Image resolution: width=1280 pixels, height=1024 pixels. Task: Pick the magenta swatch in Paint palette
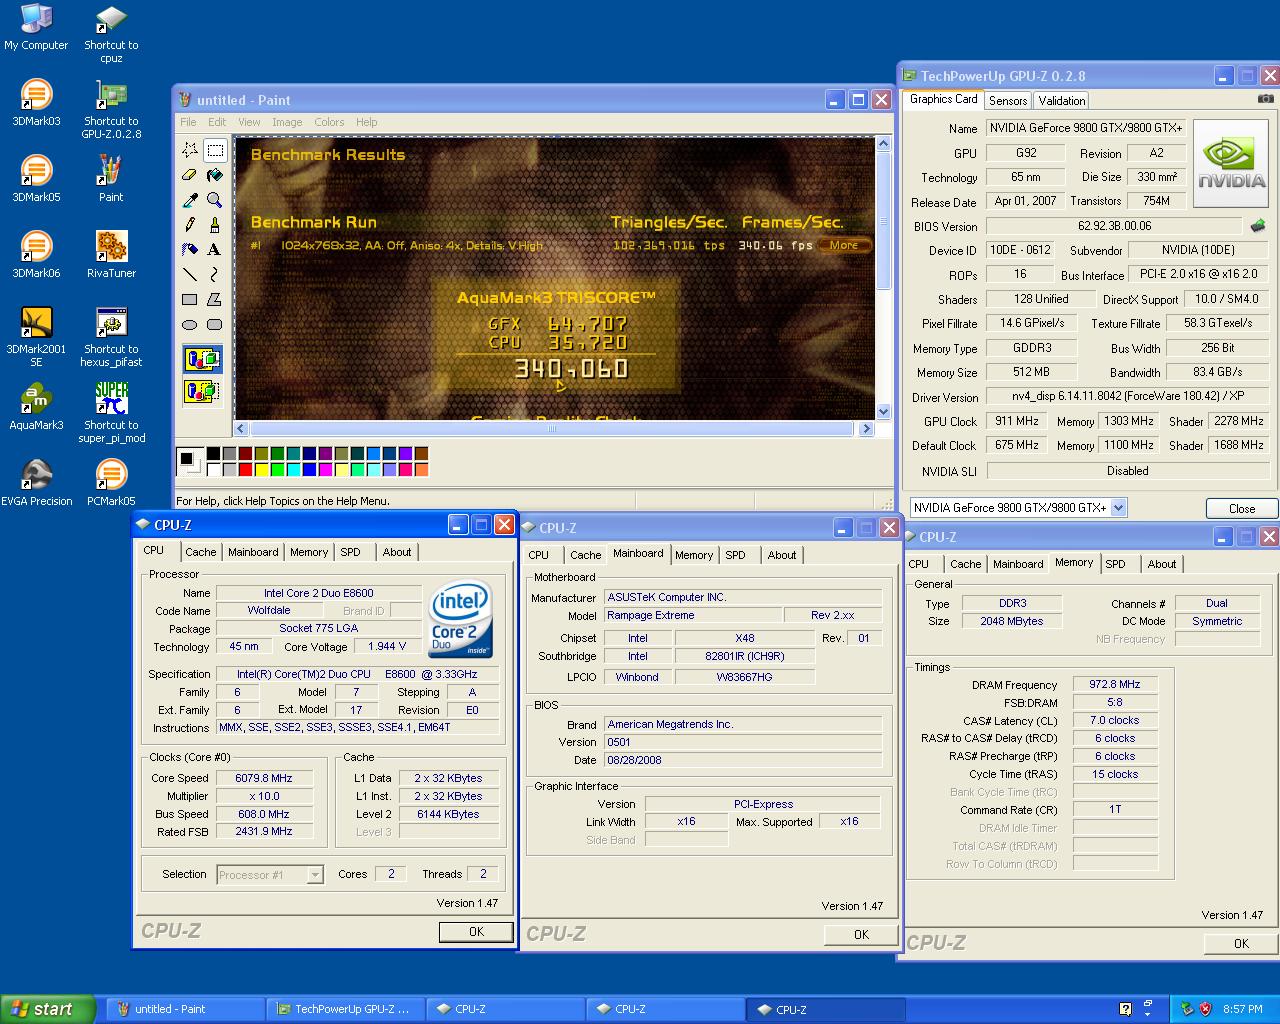pyautogui.click(x=325, y=469)
